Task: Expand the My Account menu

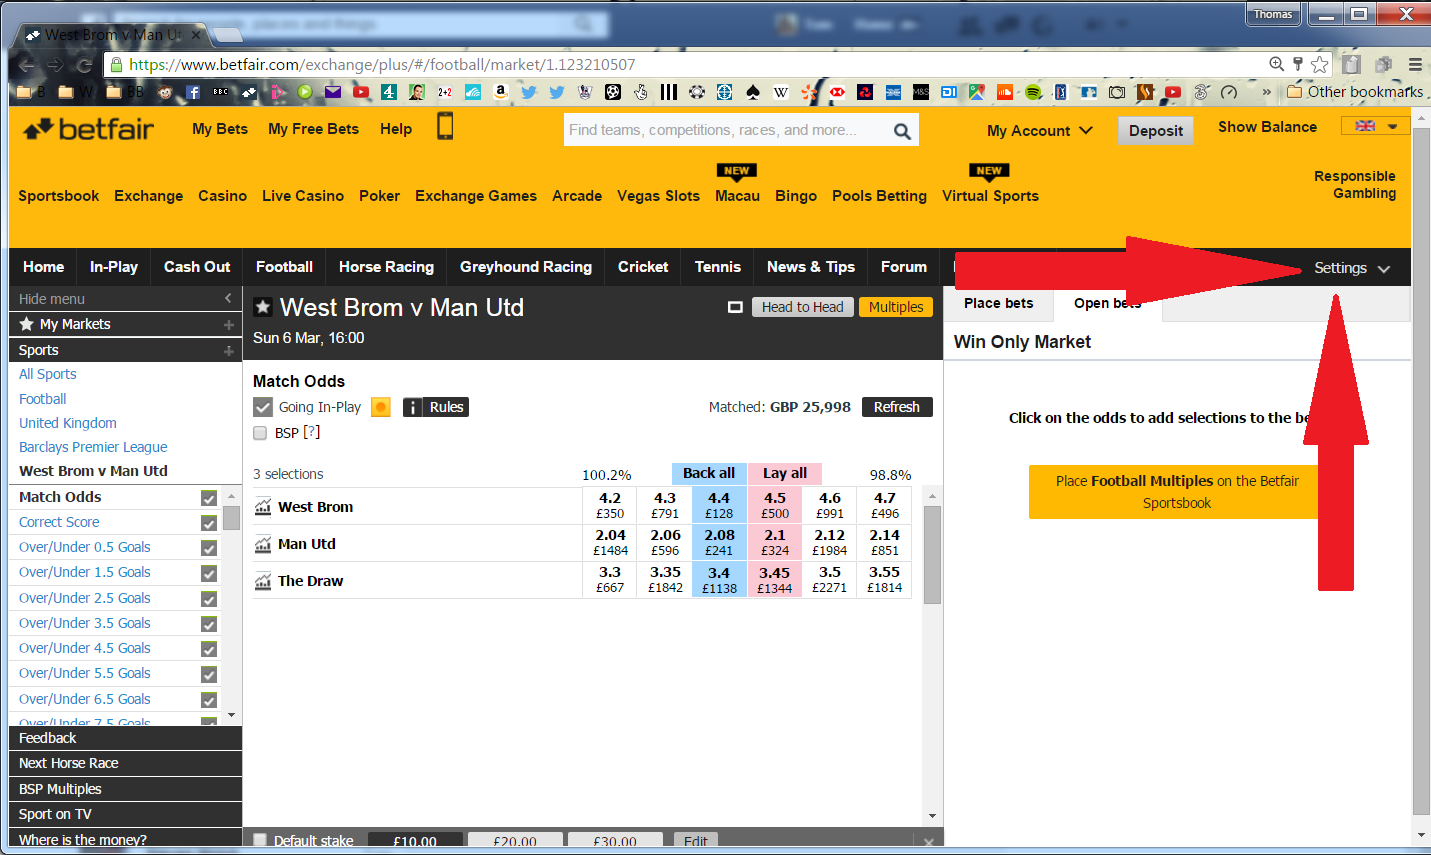Action: [x=1039, y=131]
